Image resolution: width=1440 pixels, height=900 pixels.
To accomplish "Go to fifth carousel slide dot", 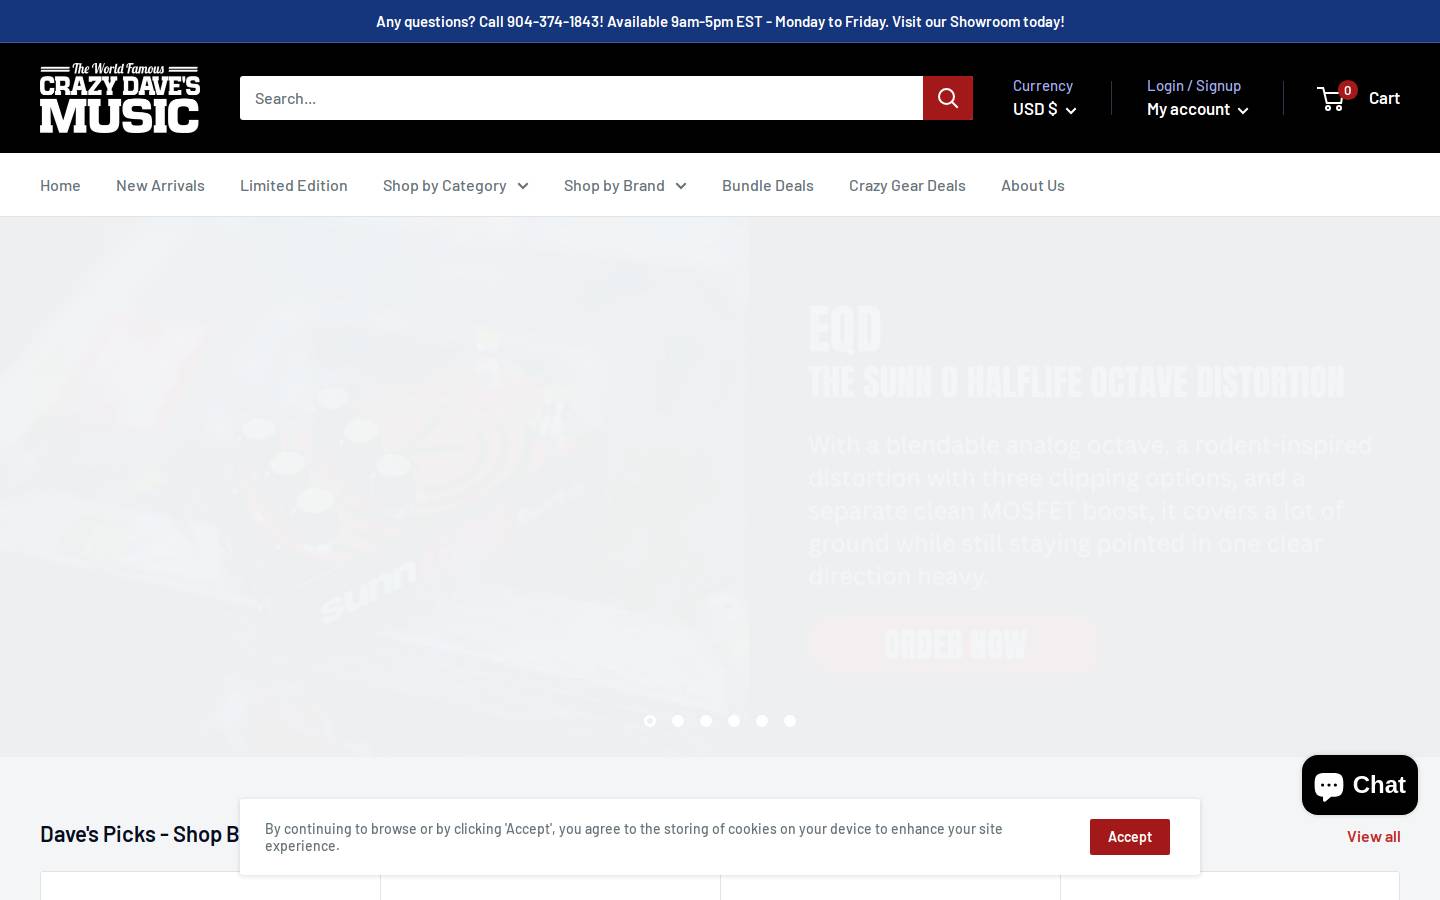I will [762, 721].
